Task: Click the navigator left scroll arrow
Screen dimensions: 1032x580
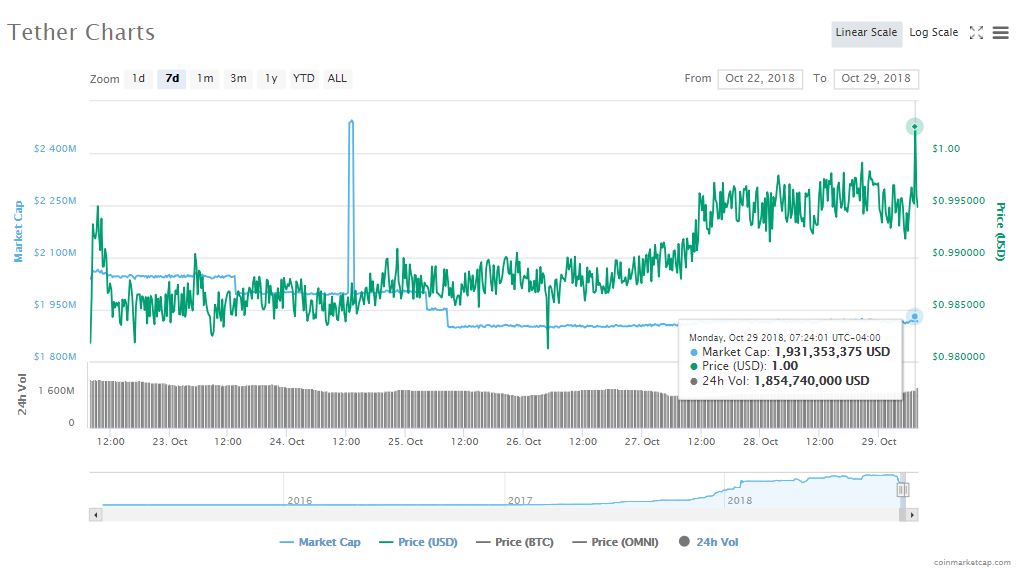Action: coord(96,514)
